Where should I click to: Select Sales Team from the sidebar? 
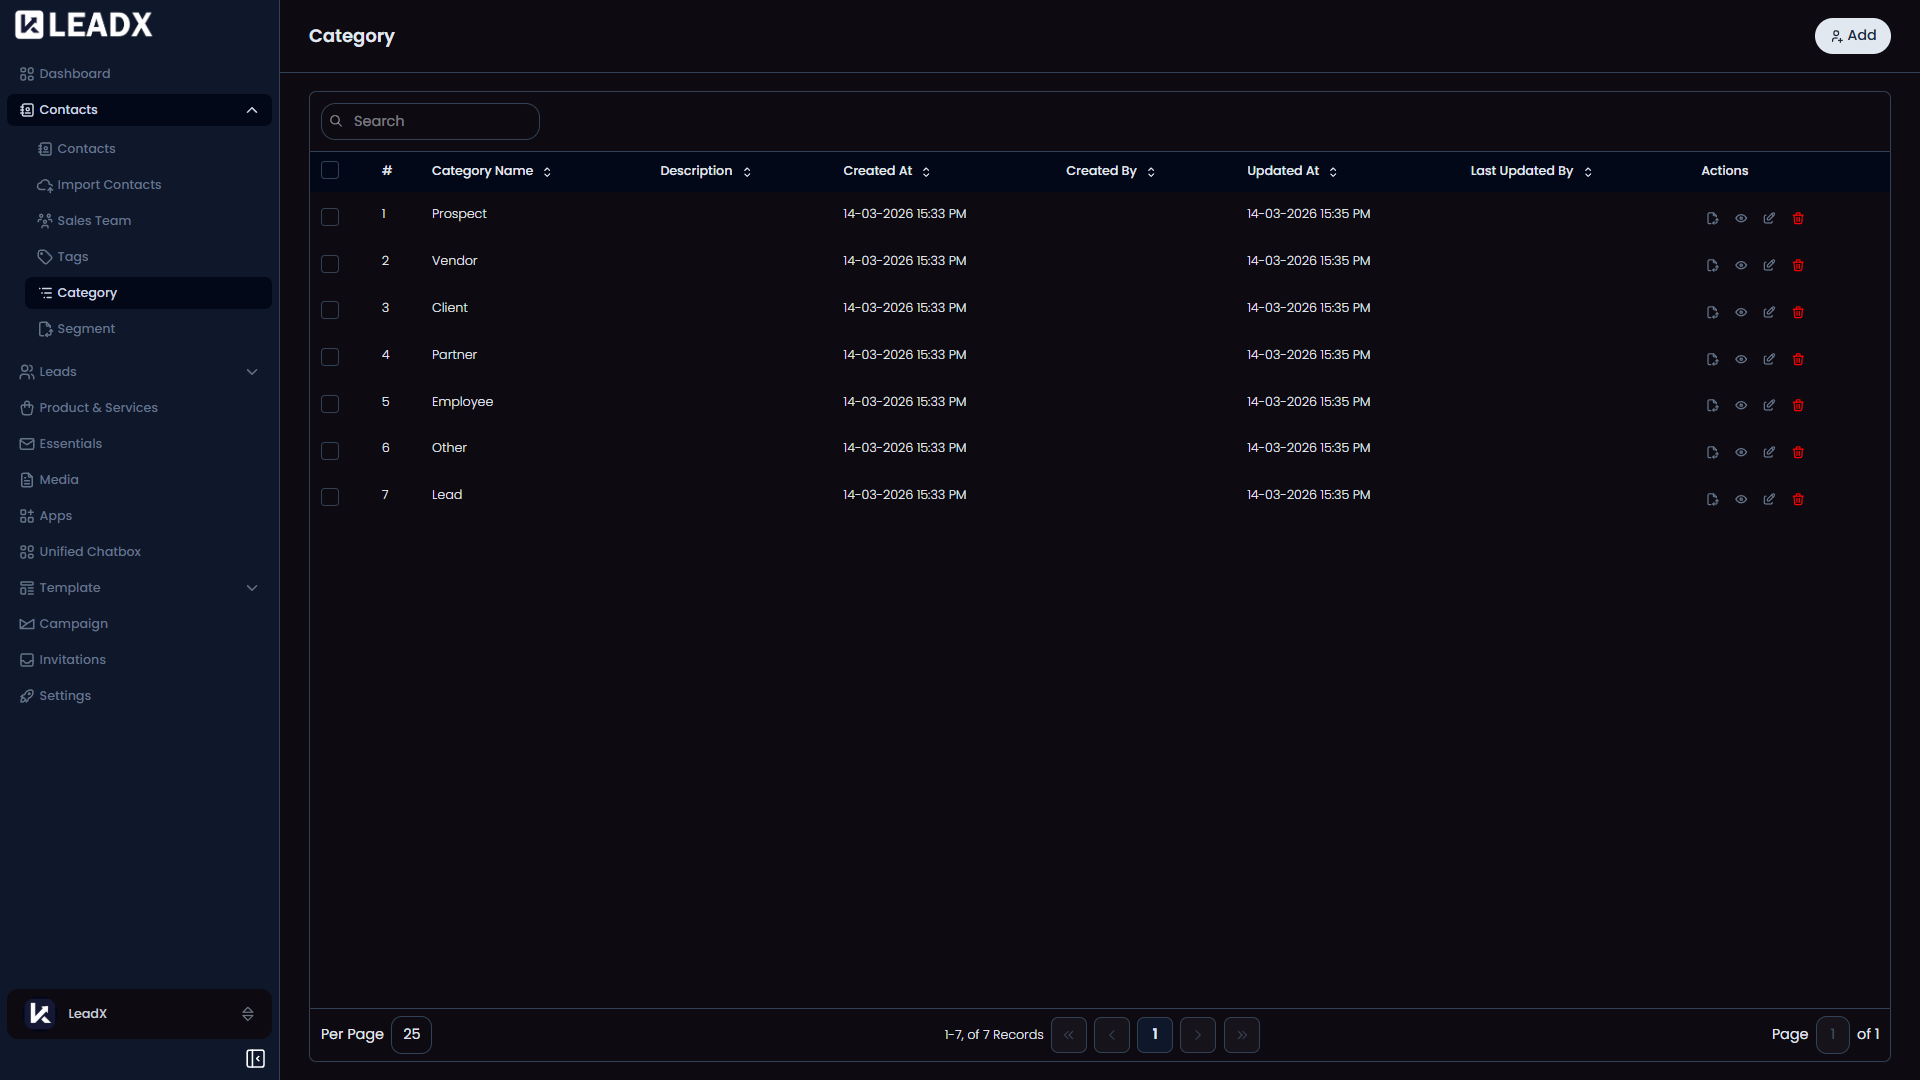click(93, 220)
